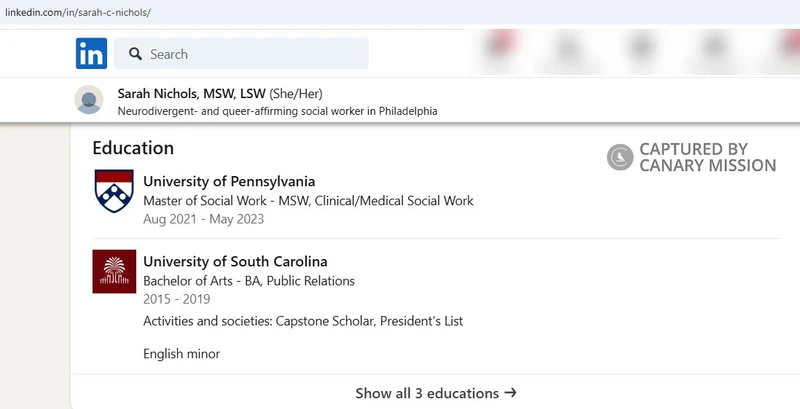Image resolution: width=800 pixels, height=409 pixels.
Task: Click the neurodivergent social worker headline
Action: (x=277, y=111)
